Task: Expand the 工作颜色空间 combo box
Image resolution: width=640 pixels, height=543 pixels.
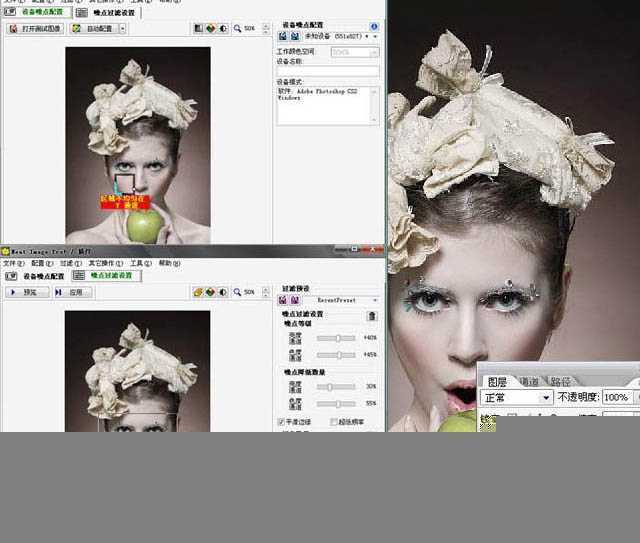Action: pyautogui.click(x=355, y=52)
